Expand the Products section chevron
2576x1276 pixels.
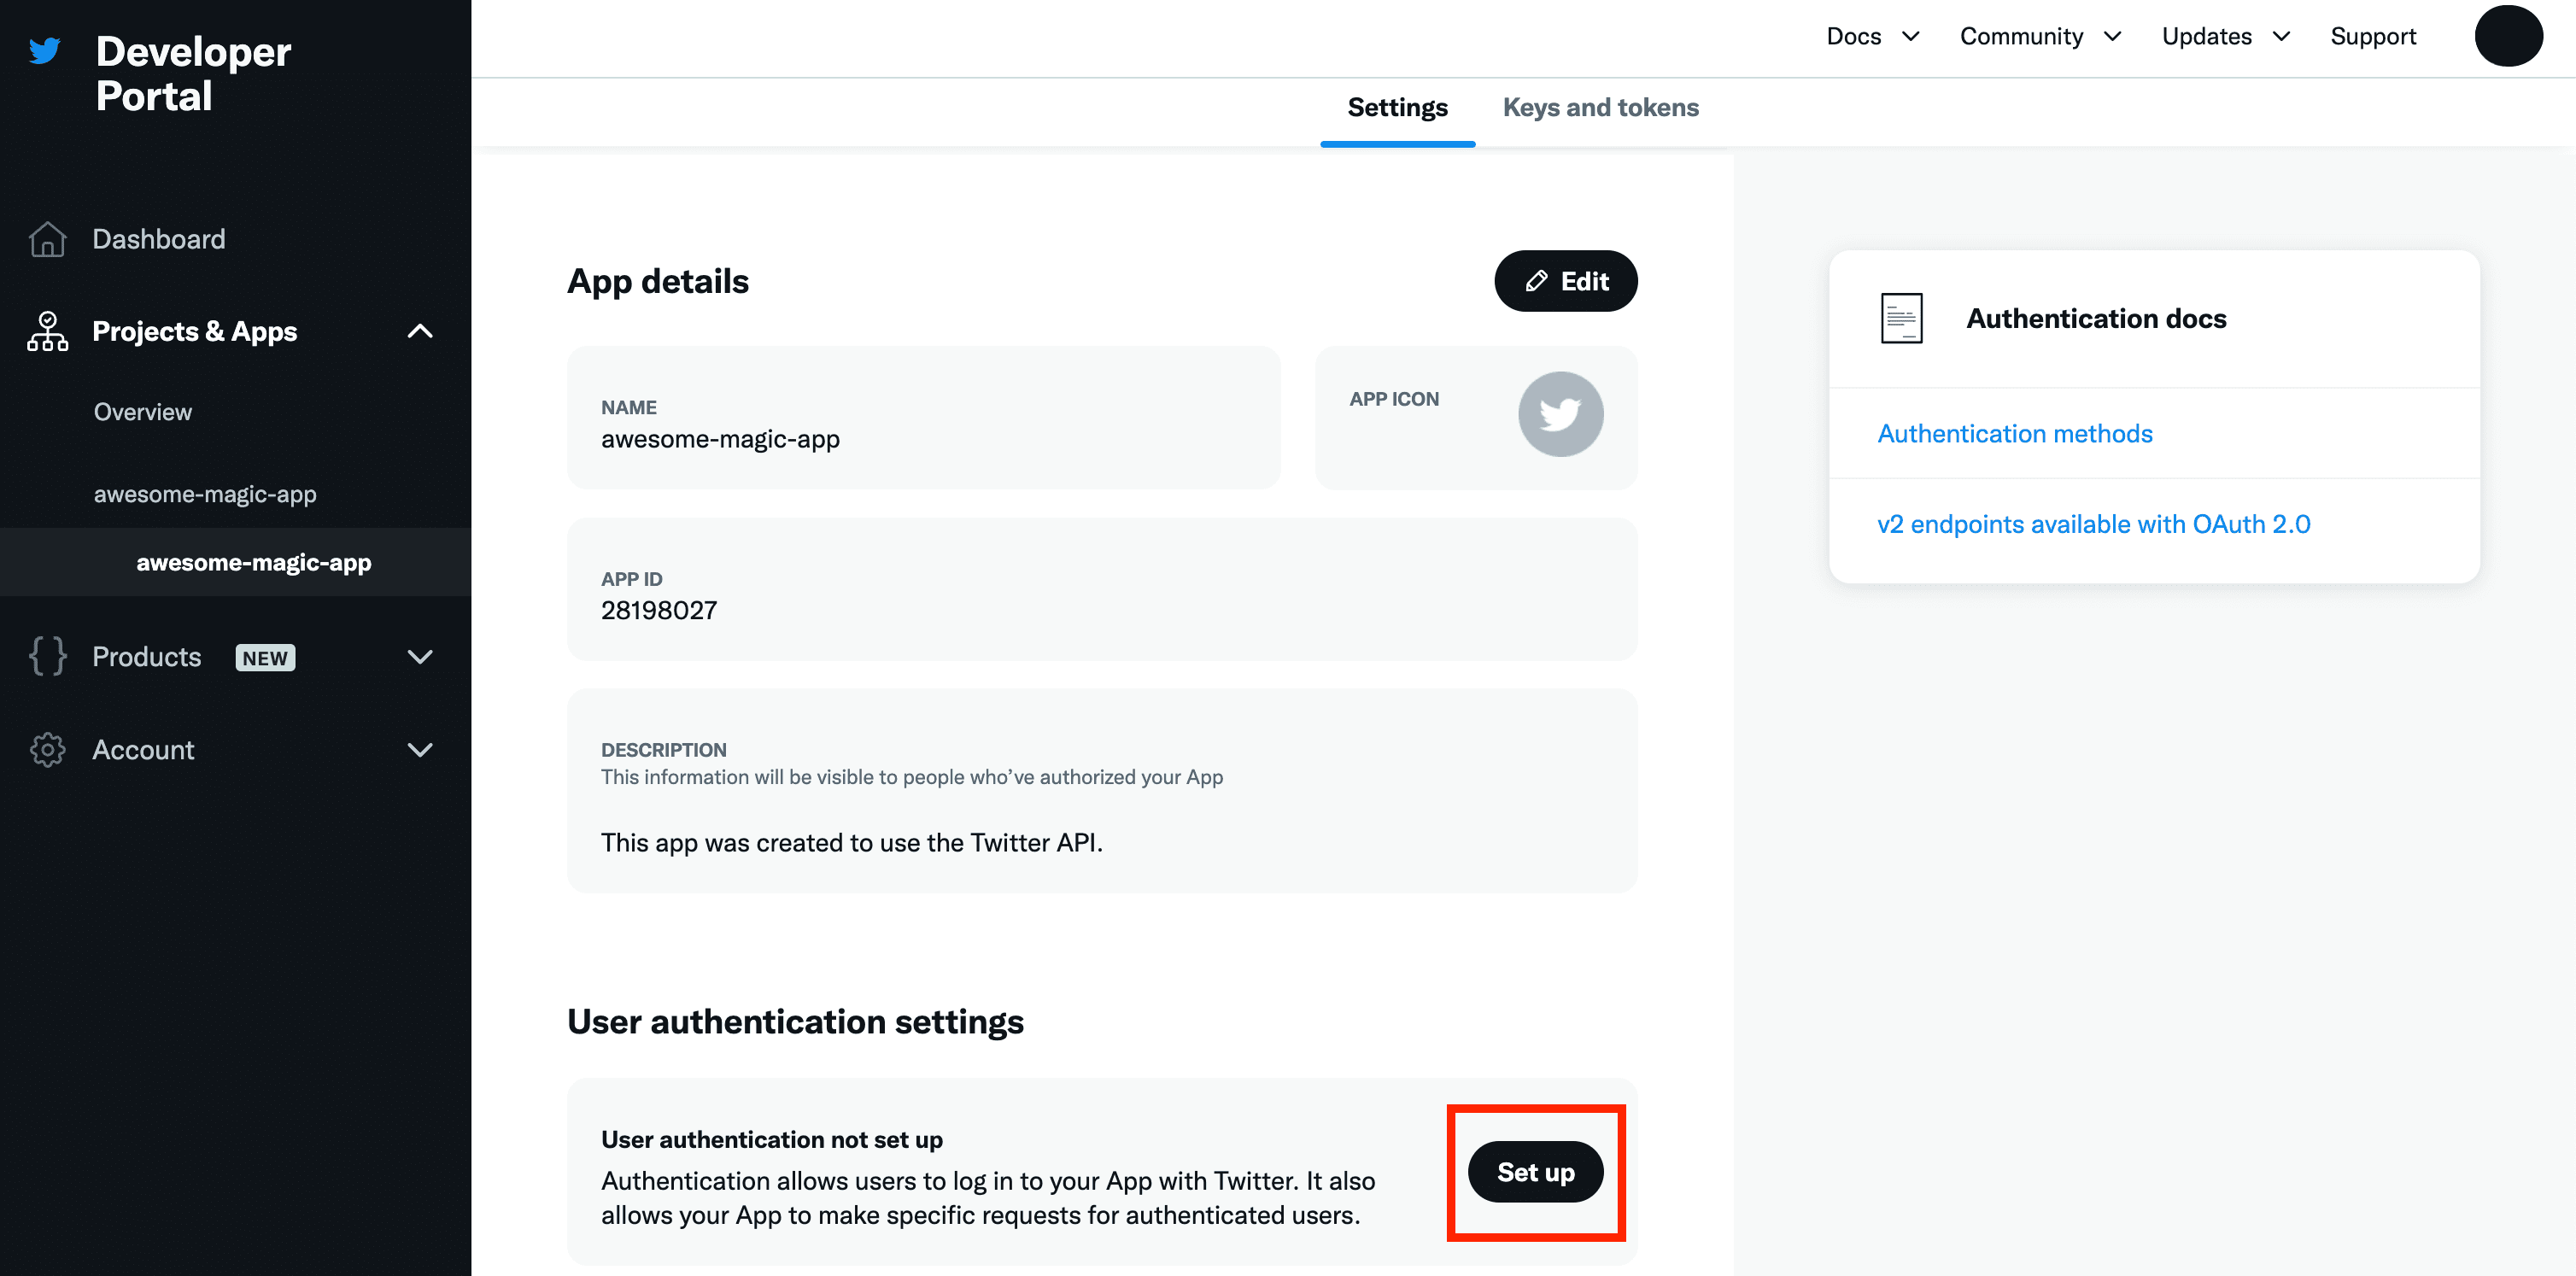[x=420, y=657]
